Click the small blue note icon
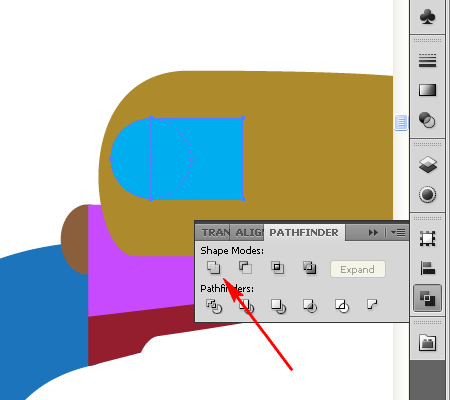Image resolution: width=450 pixels, height=400 pixels. pos(401,122)
